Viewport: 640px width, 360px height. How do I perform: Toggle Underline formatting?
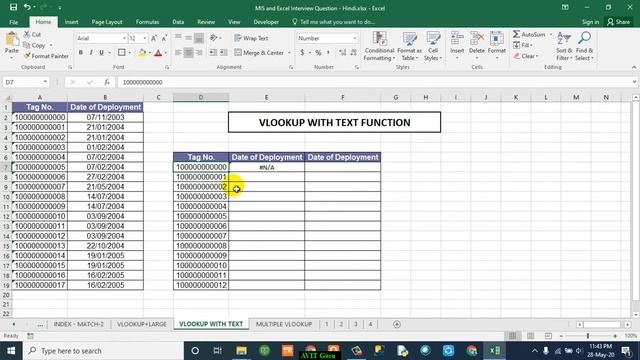[101, 53]
